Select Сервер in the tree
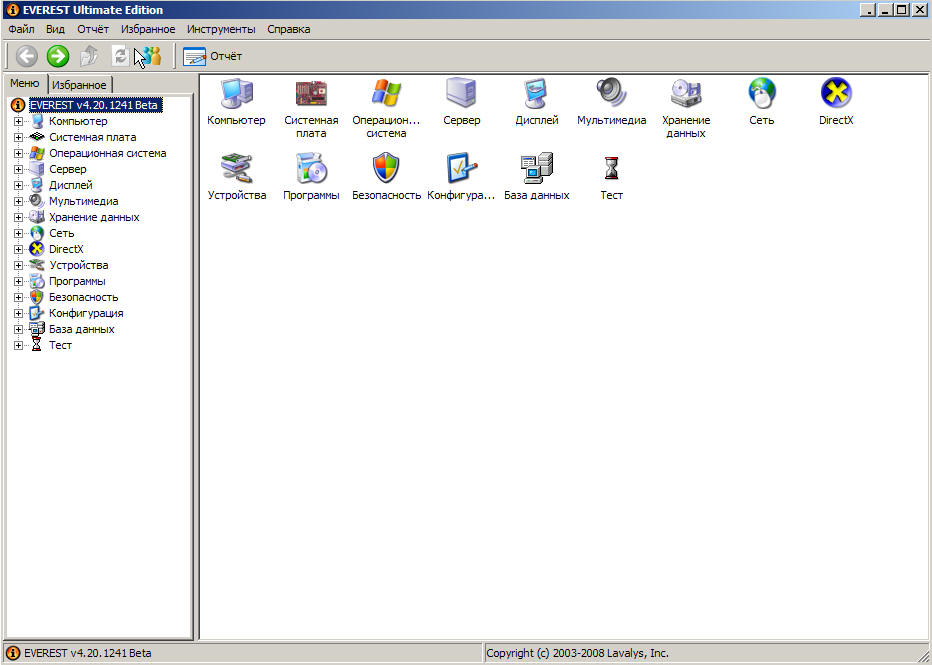Viewport: 932px width, 665px height. pos(68,169)
